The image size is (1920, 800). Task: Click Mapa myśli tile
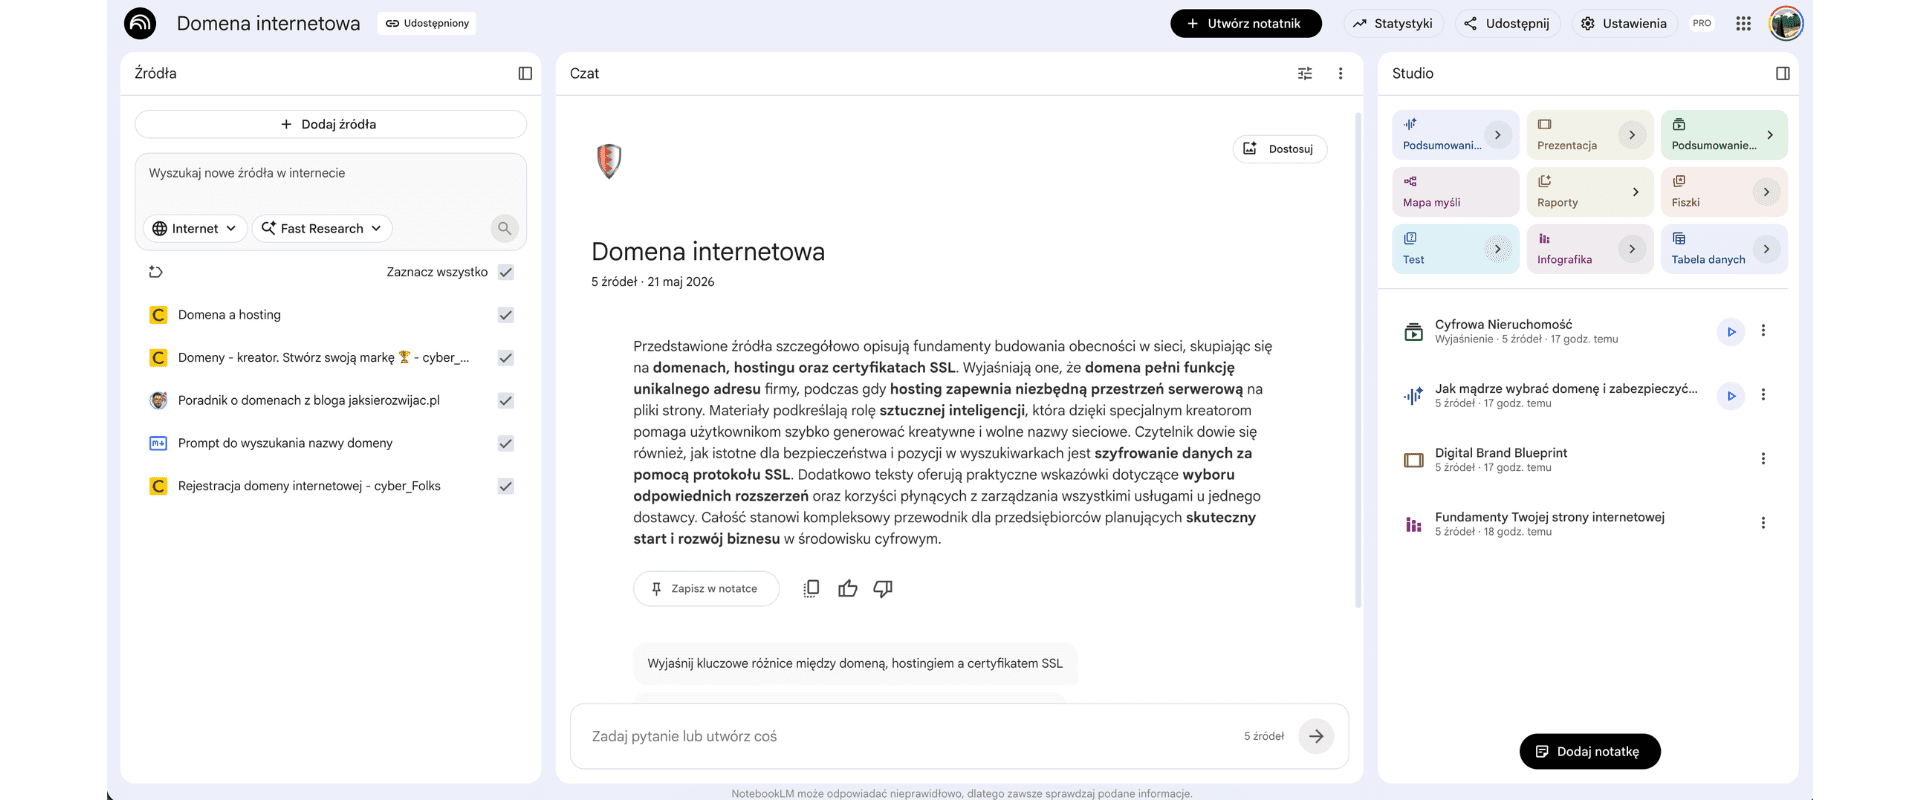click(1455, 191)
